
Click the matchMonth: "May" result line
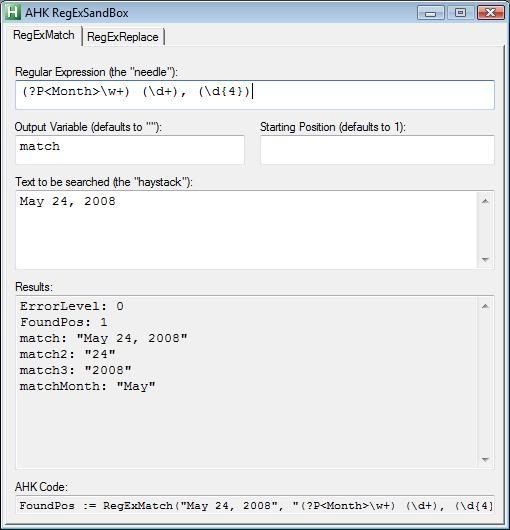click(x=88, y=386)
